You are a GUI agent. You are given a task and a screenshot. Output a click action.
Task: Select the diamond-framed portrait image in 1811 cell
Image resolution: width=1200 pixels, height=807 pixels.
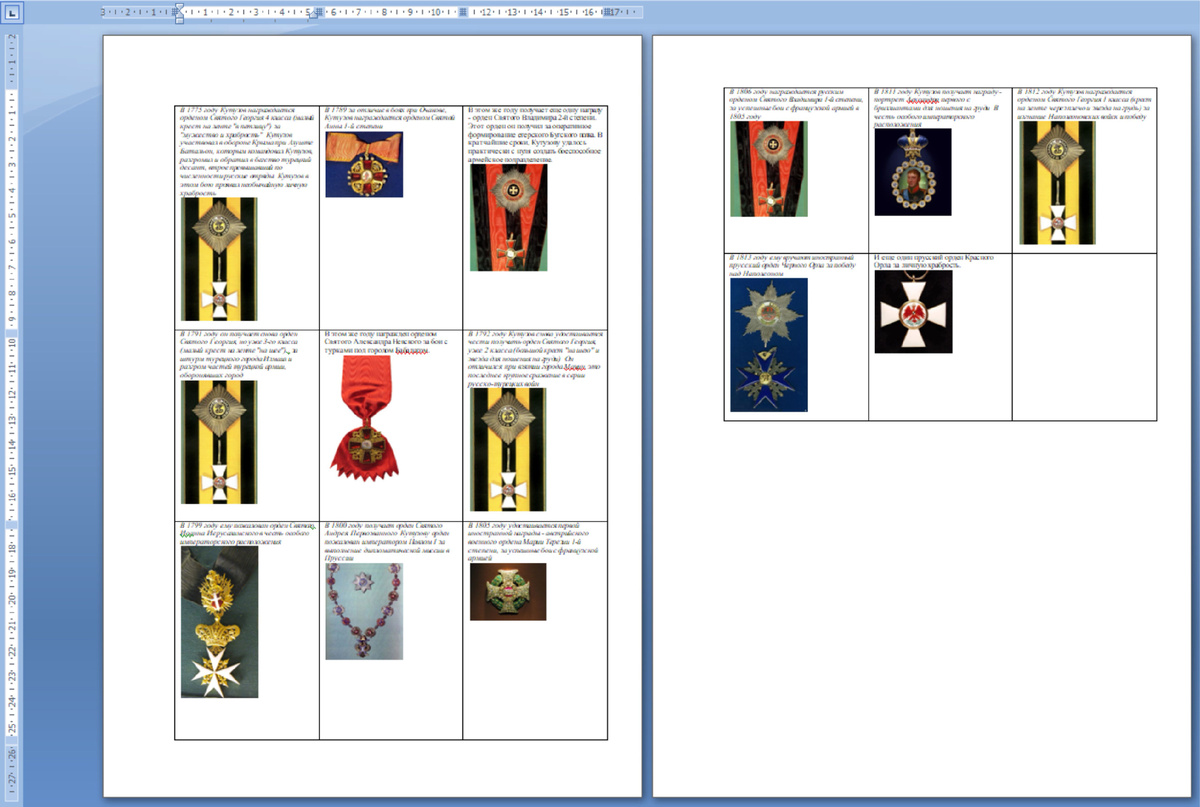[x=913, y=171]
